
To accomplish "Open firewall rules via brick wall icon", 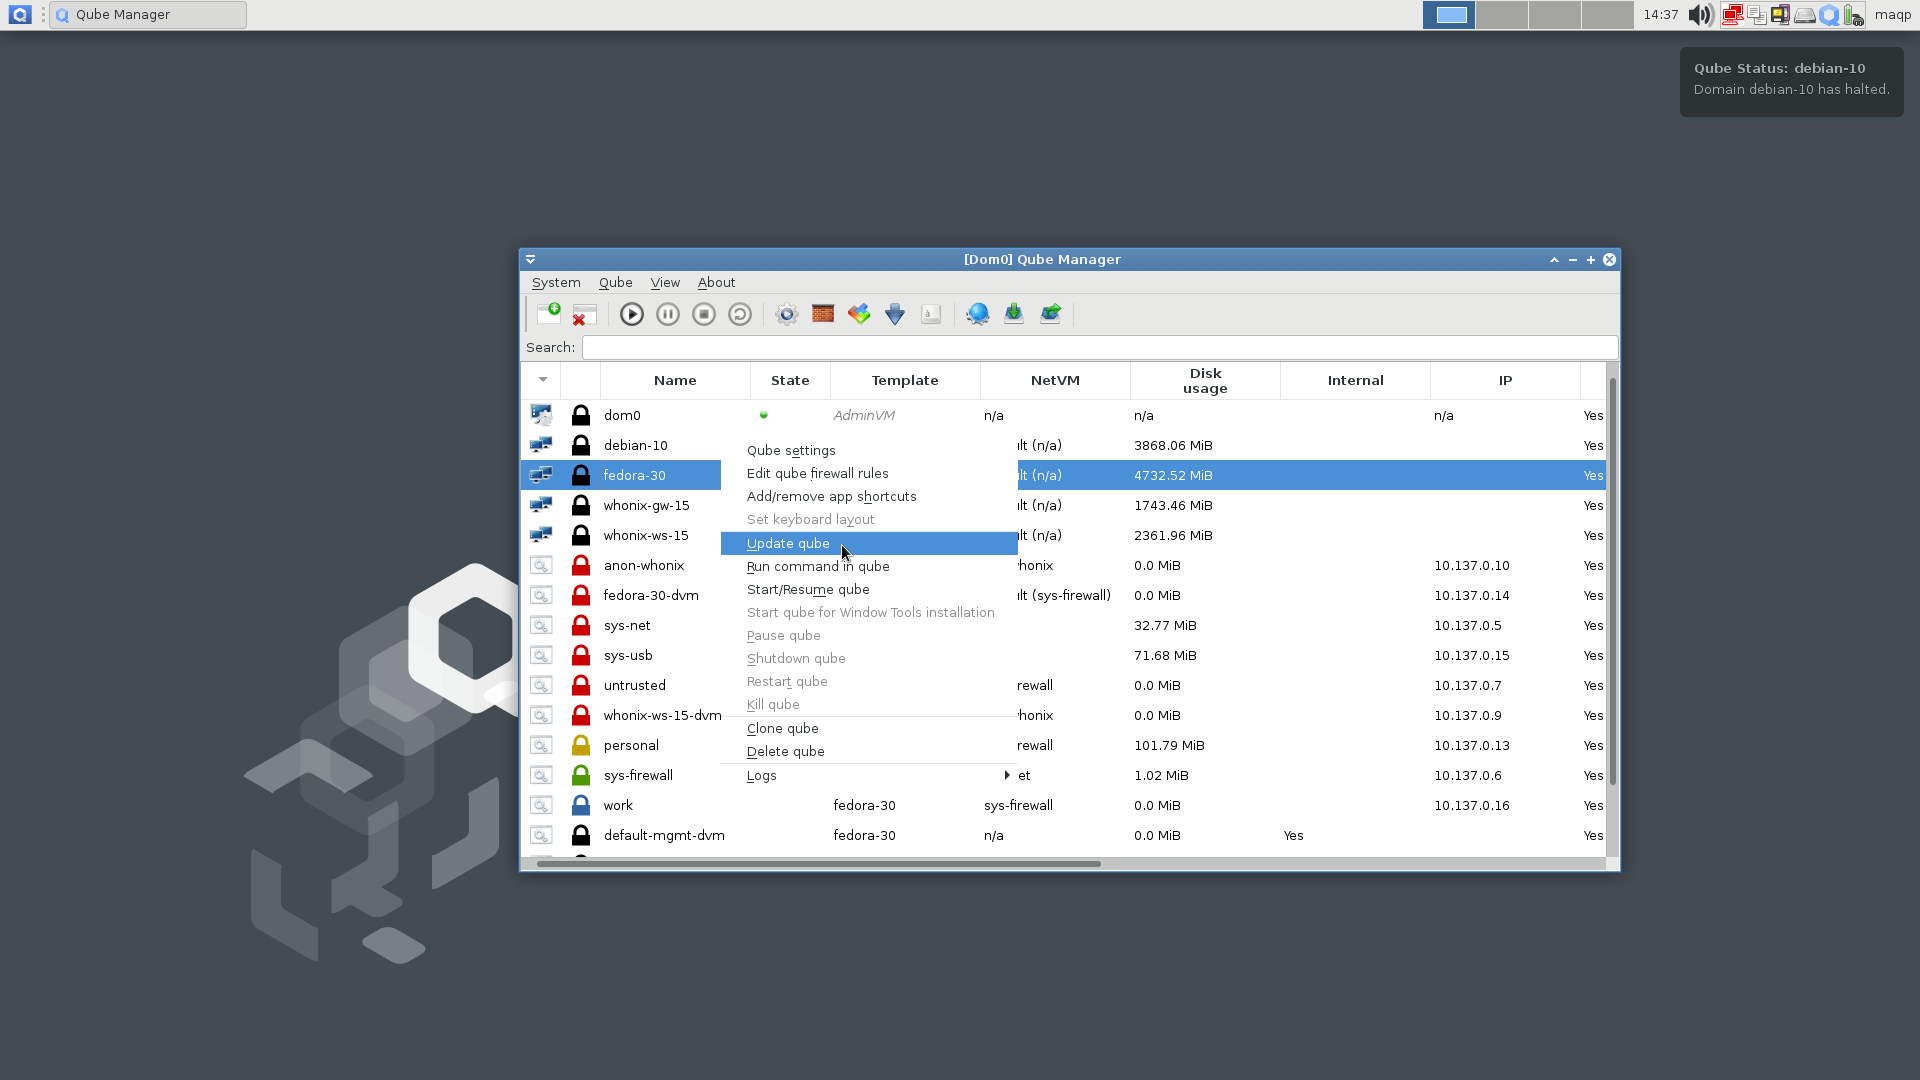I will tap(823, 314).
